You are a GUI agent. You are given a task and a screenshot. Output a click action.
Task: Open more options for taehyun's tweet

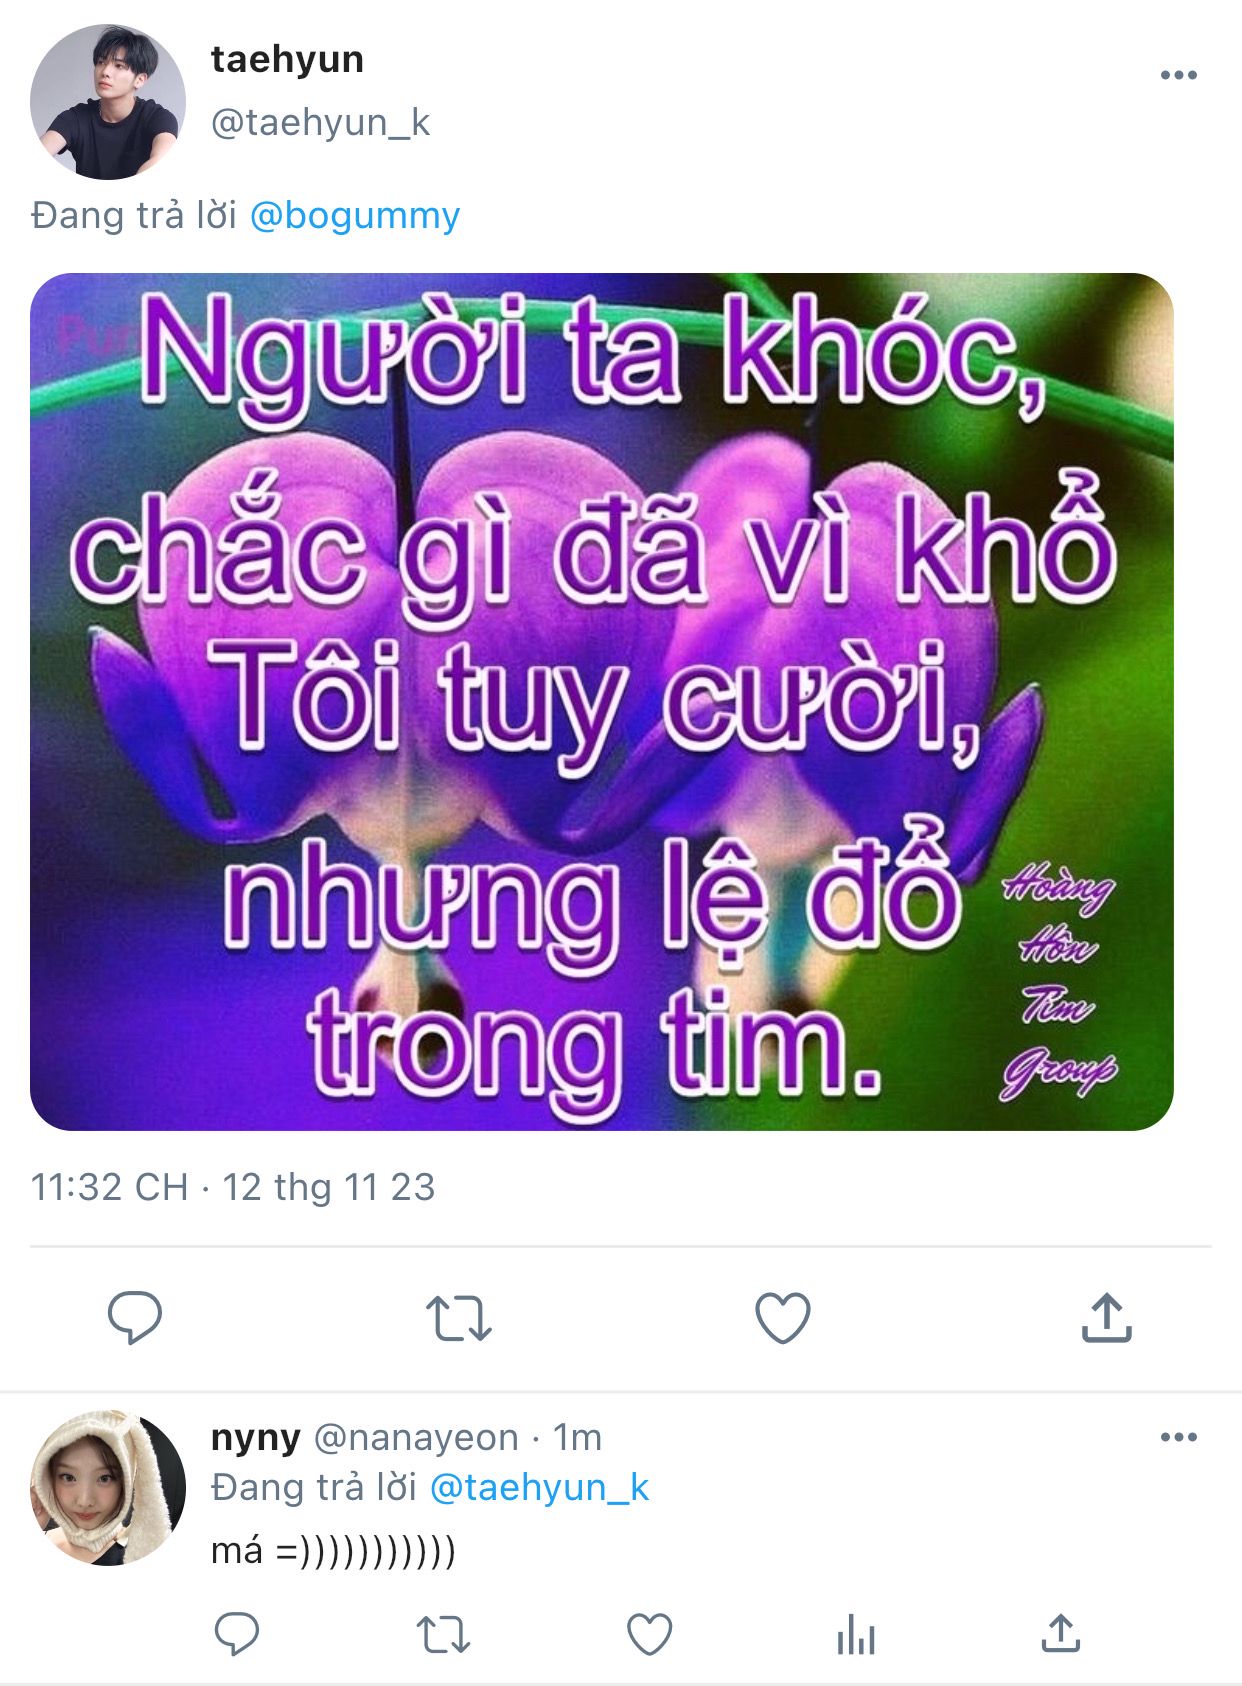click(1178, 75)
